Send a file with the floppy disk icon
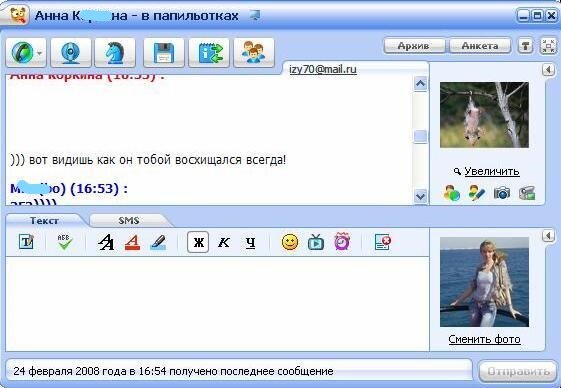 click(x=164, y=53)
